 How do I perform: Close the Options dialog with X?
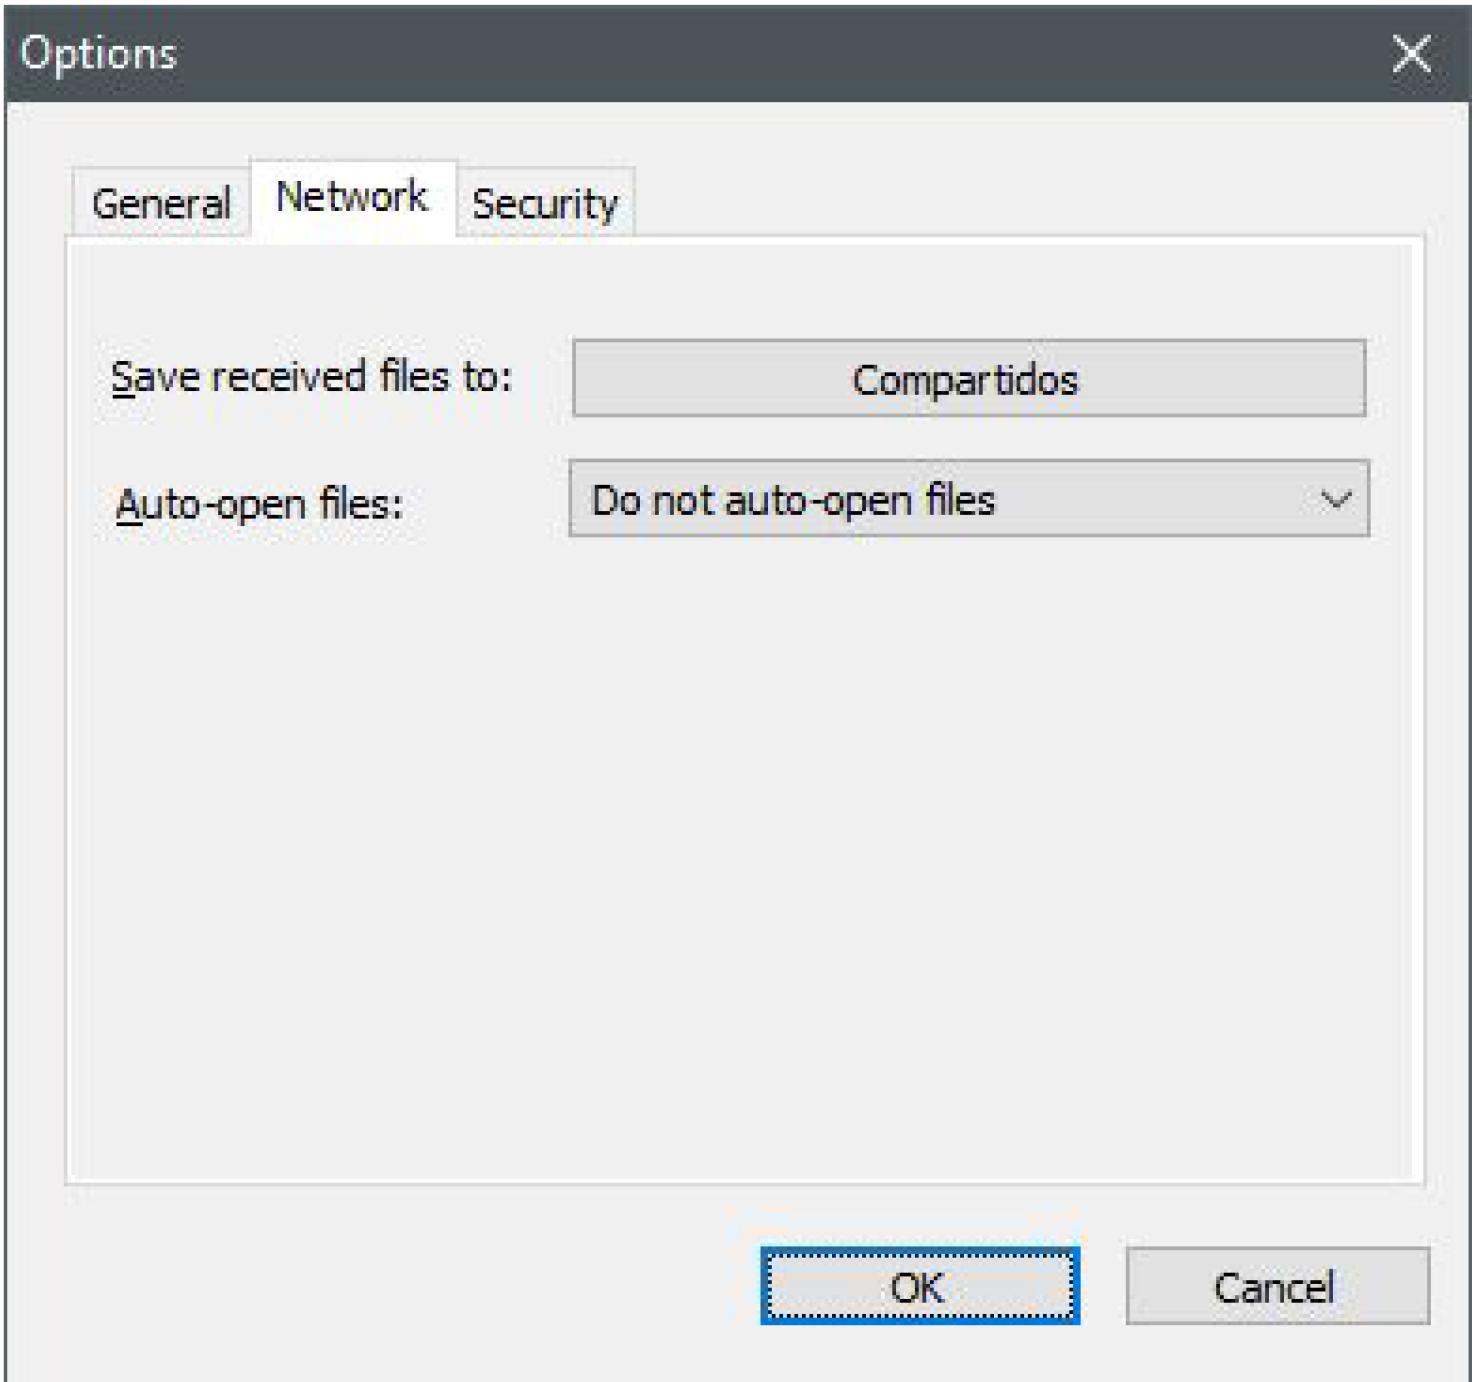coord(1411,54)
